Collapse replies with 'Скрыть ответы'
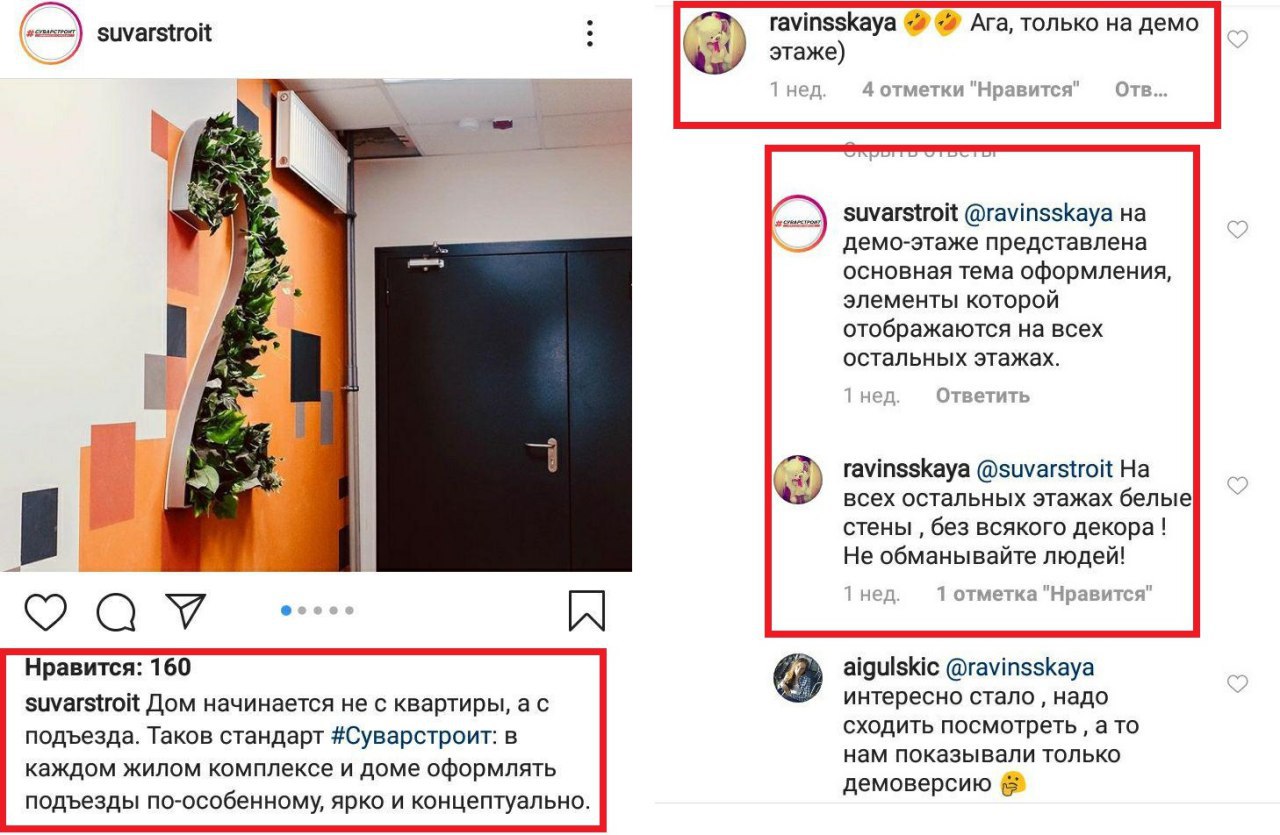 pos(920,152)
